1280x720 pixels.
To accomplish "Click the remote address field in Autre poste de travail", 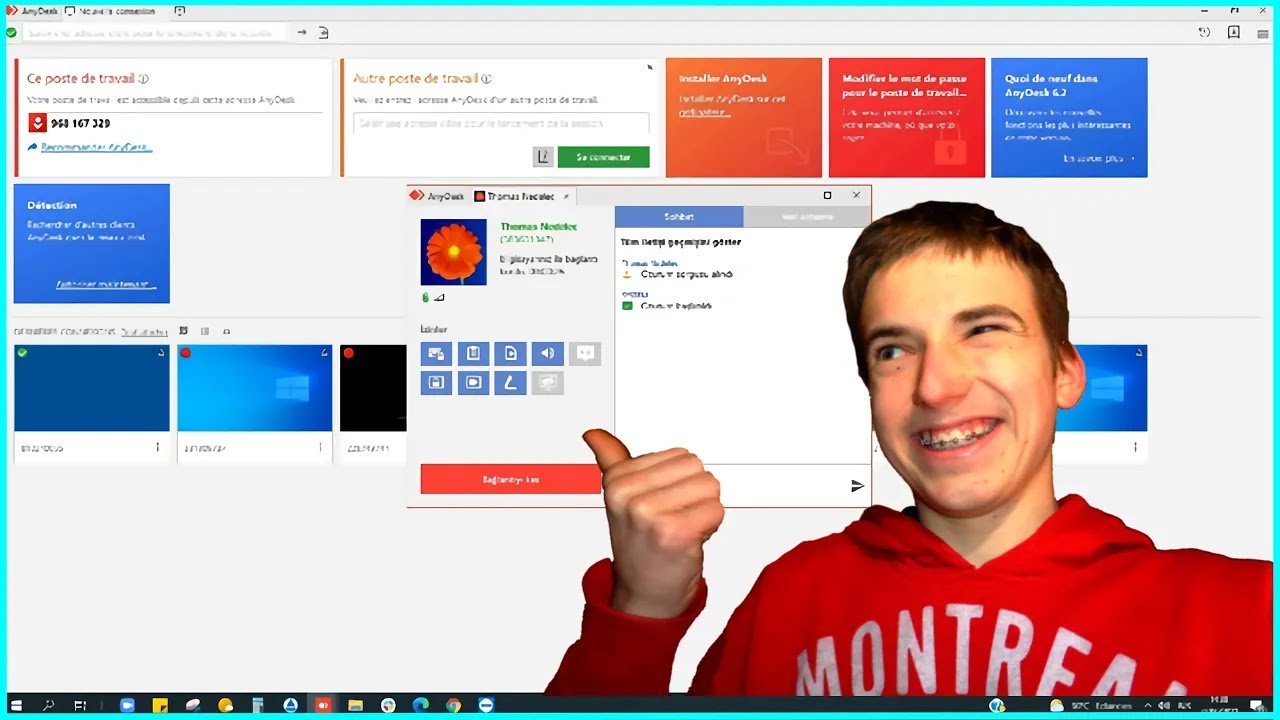I will [x=501, y=123].
